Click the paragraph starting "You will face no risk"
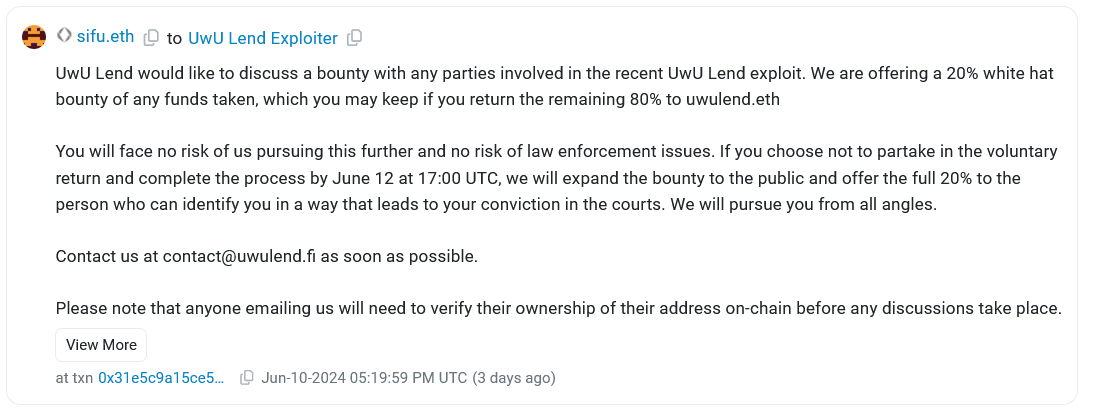1099x416 pixels. [557, 178]
